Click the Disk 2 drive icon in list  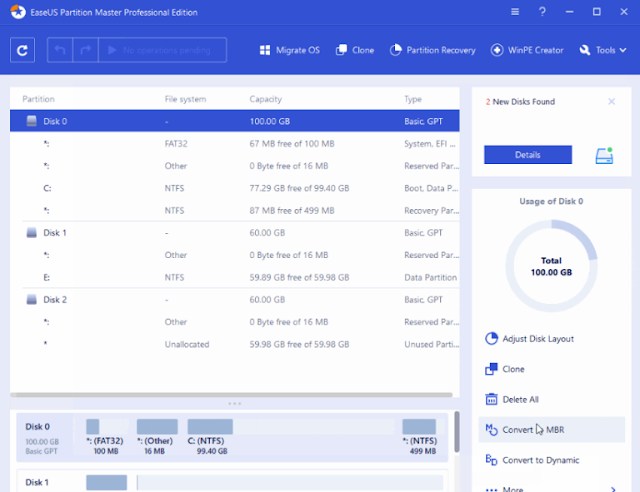click(x=31, y=300)
